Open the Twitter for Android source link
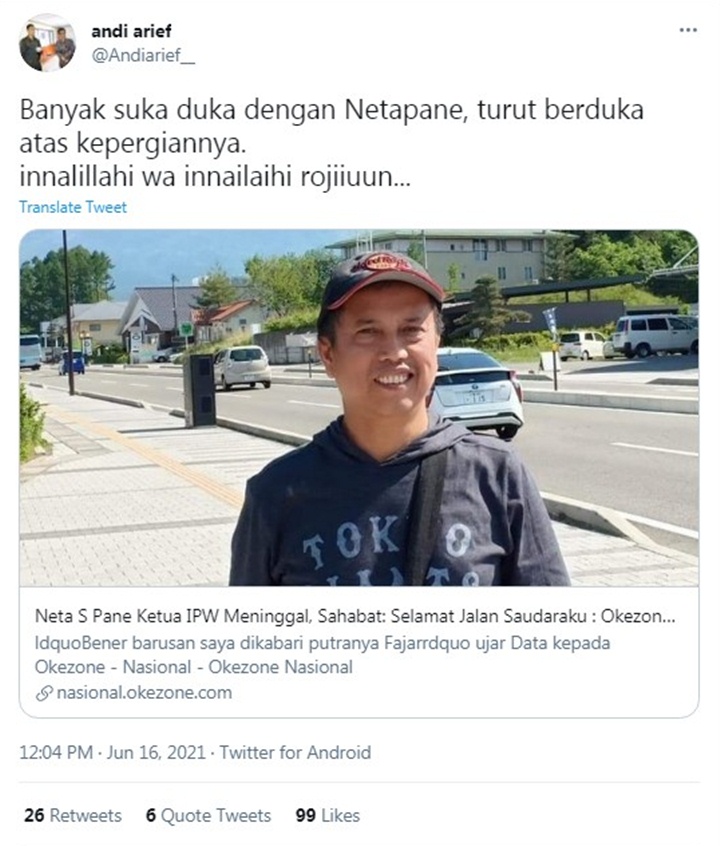 (x=295, y=752)
